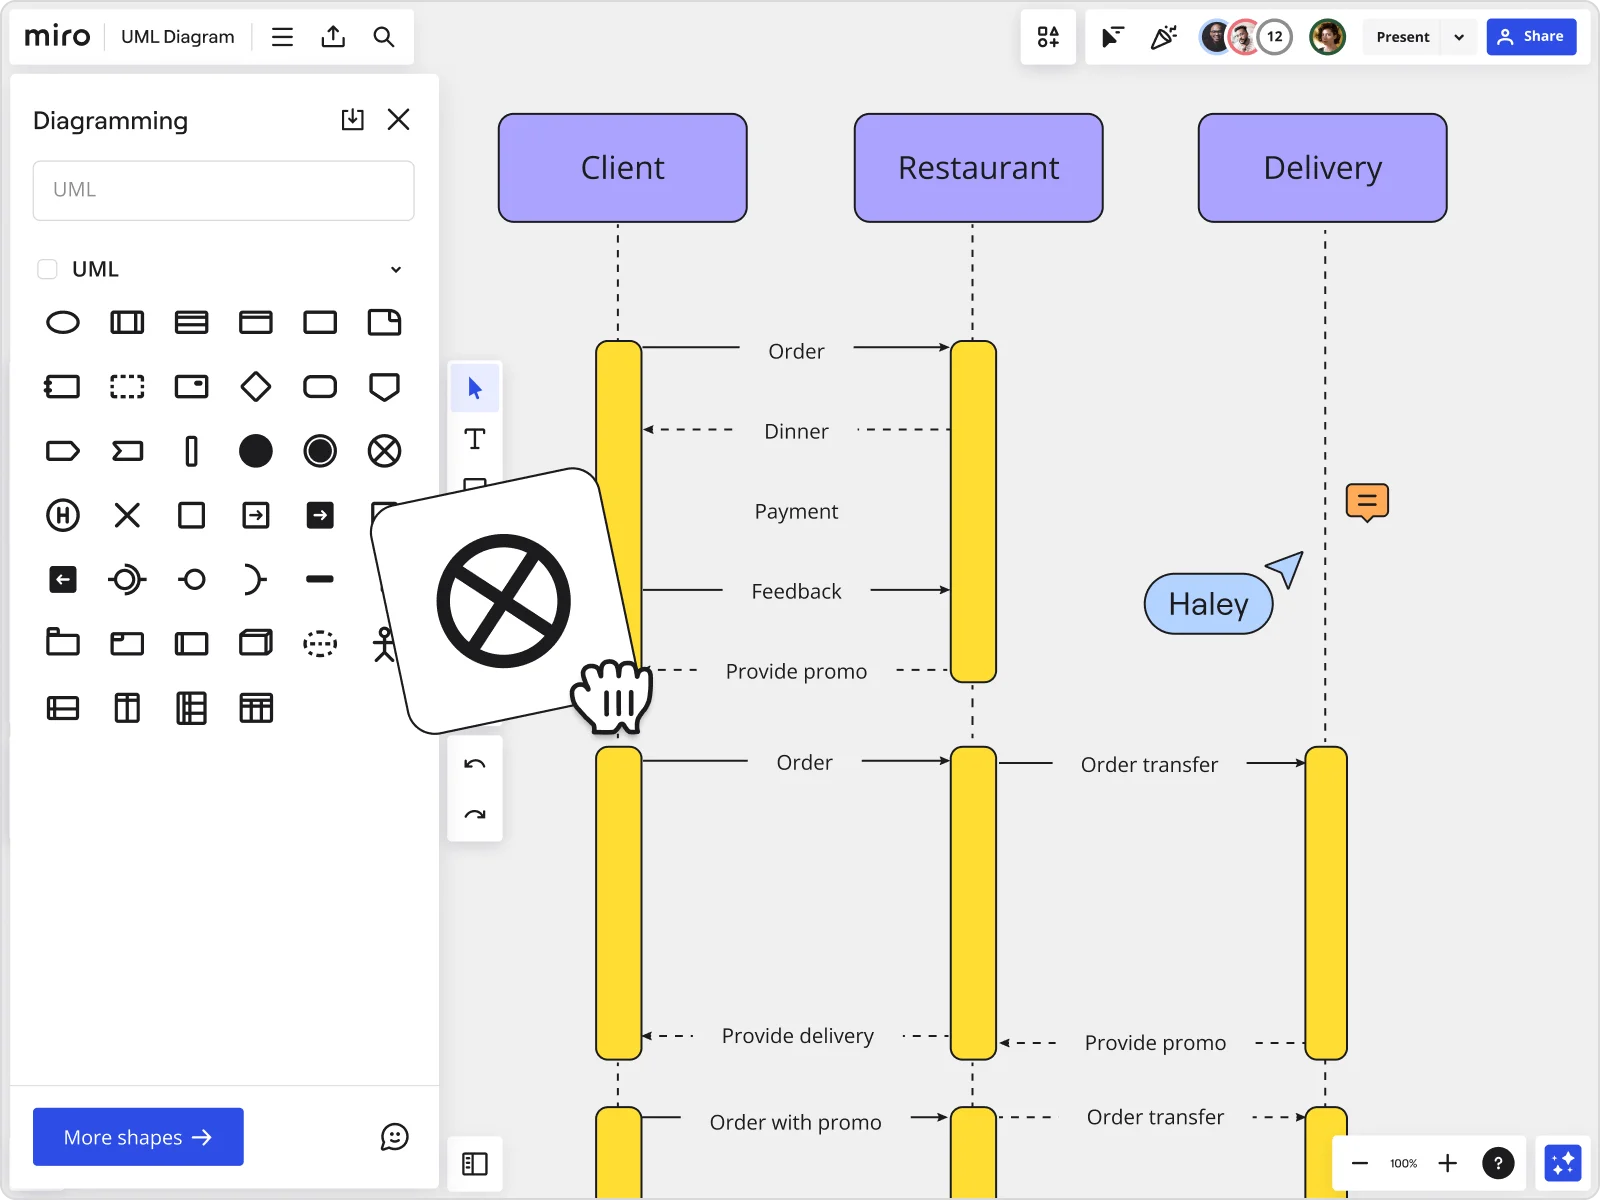The image size is (1600, 1200).
Task: Check the UML category checkbox
Action: pyautogui.click(x=47, y=268)
